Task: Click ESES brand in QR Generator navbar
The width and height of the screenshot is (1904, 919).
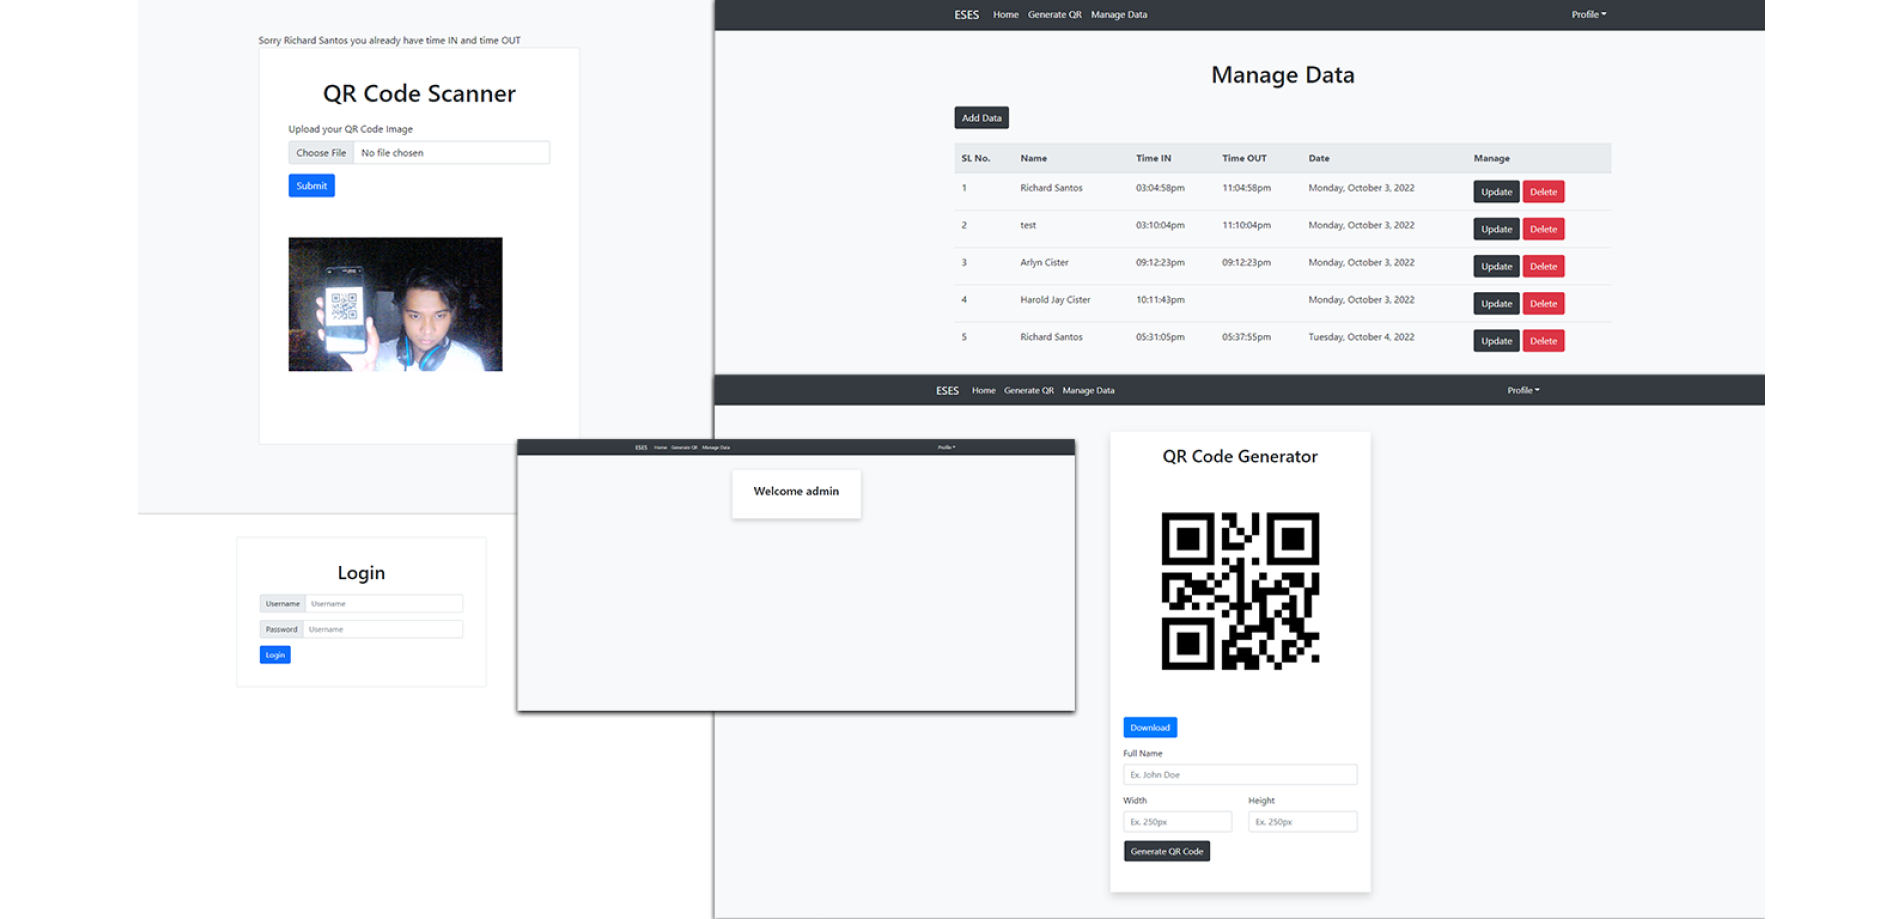Action: 947,391
